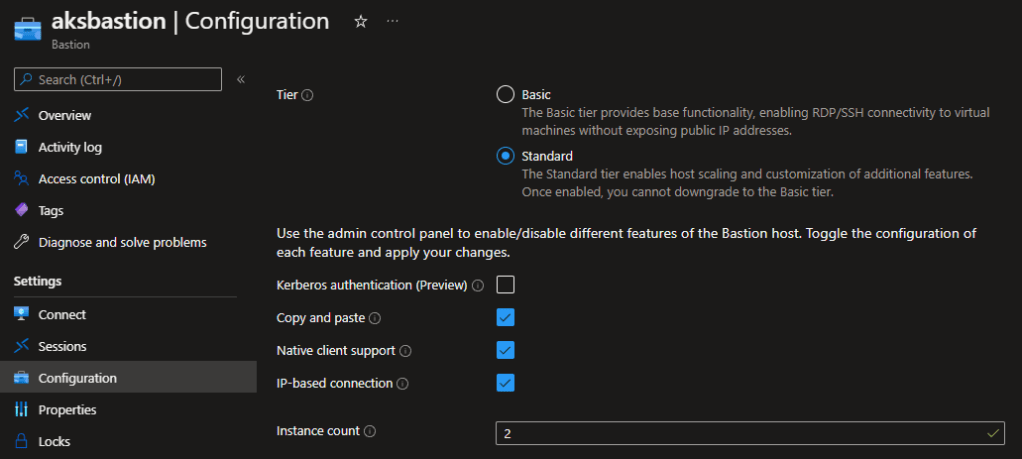1022x459 pixels.
Task: Disable Native client support checkbox
Action: pyautogui.click(x=505, y=350)
